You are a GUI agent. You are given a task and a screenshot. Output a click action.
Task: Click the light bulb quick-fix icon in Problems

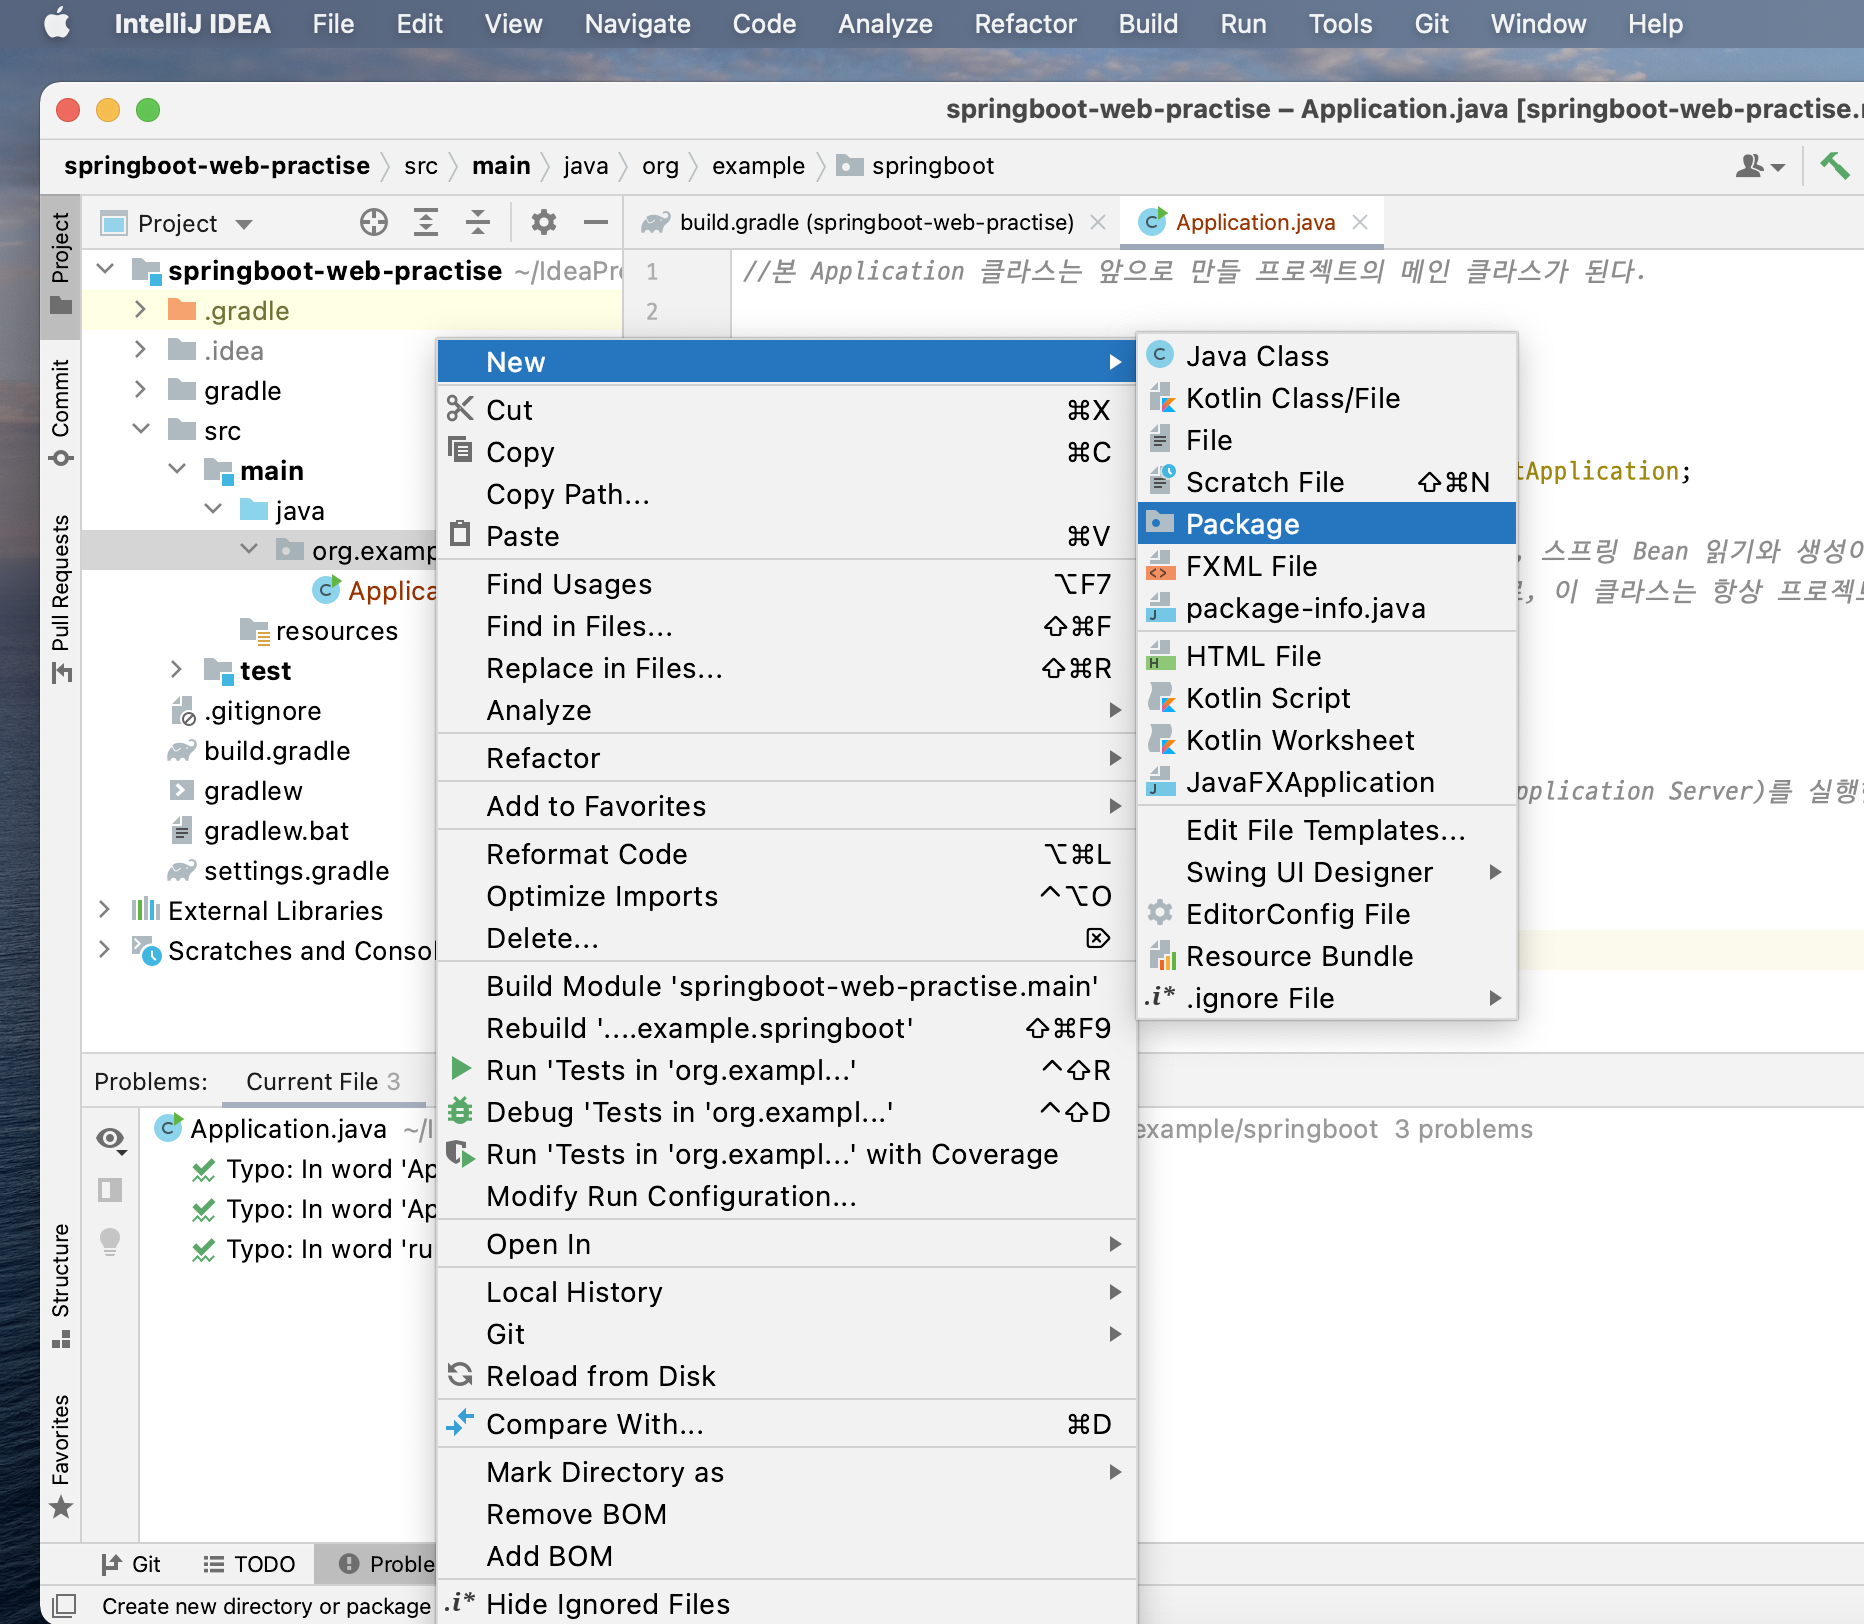pyautogui.click(x=110, y=1241)
